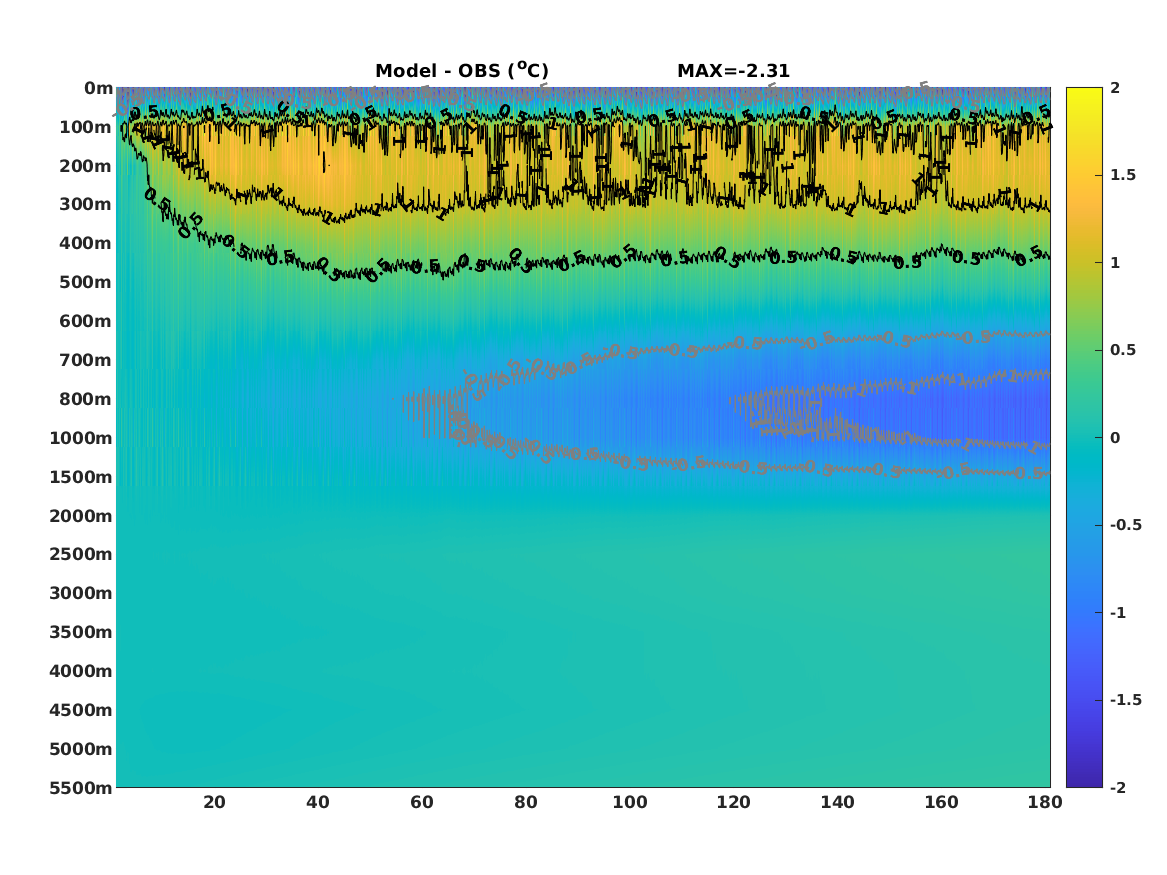Click the colorbar label '-1'
This screenshot has height=875, width=1167.
pyautogui.click(x=1118, y=613)
